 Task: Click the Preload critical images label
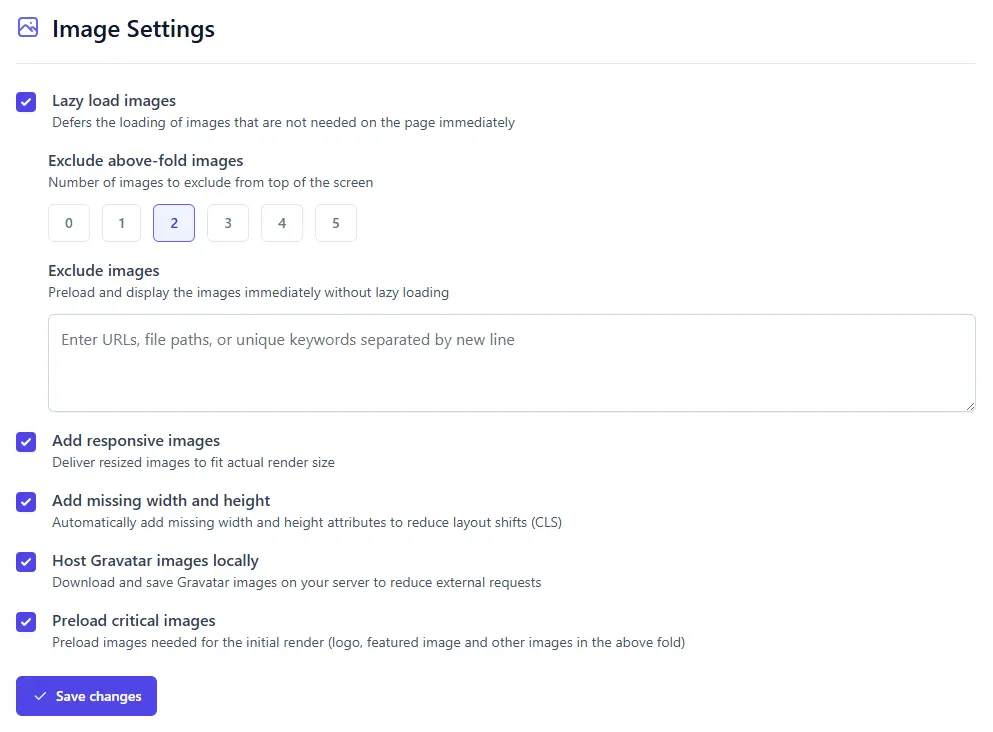[134, 621]
